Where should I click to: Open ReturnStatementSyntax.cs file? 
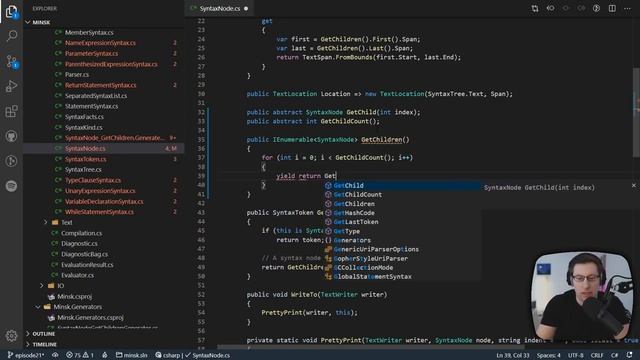tap(100, 85)
